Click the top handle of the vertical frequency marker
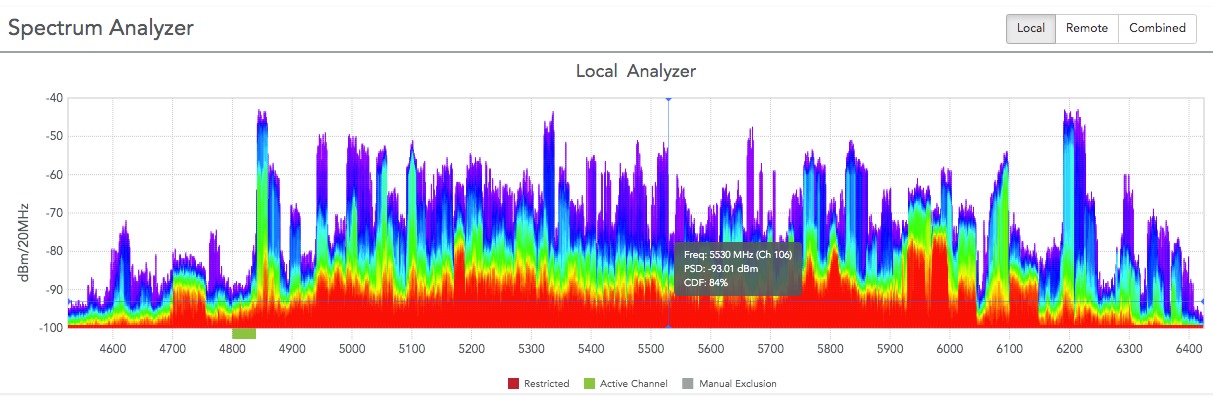This screenshot has width=1213, height=401. (668, 98)
